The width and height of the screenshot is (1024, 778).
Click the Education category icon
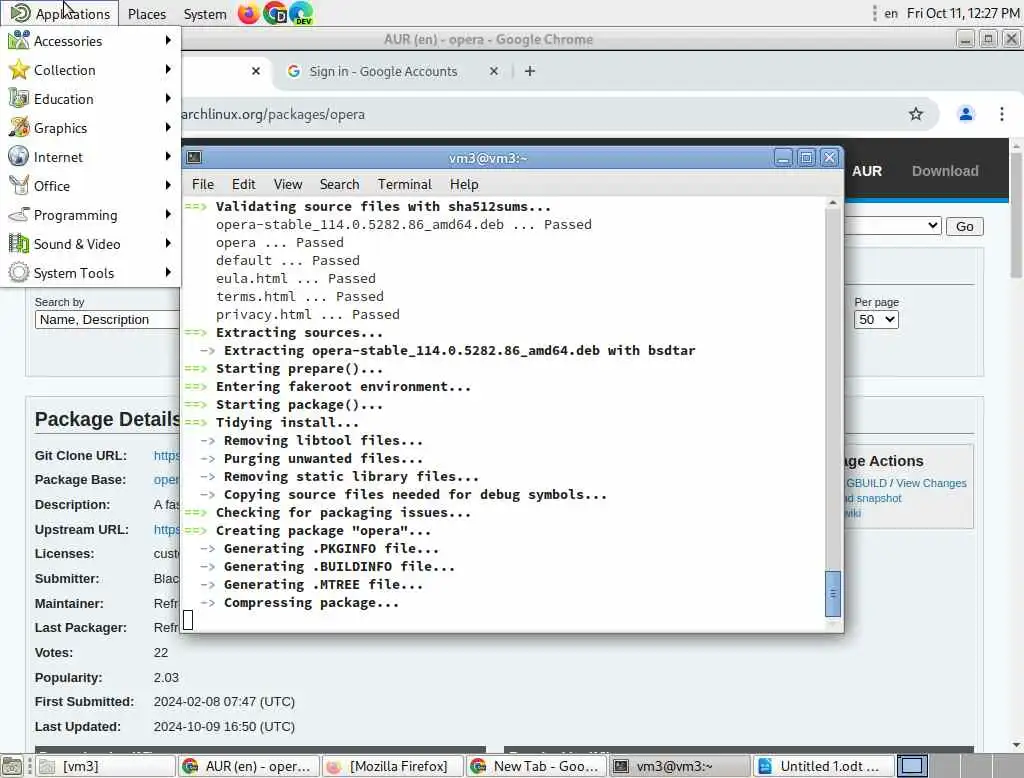(18, 99)
